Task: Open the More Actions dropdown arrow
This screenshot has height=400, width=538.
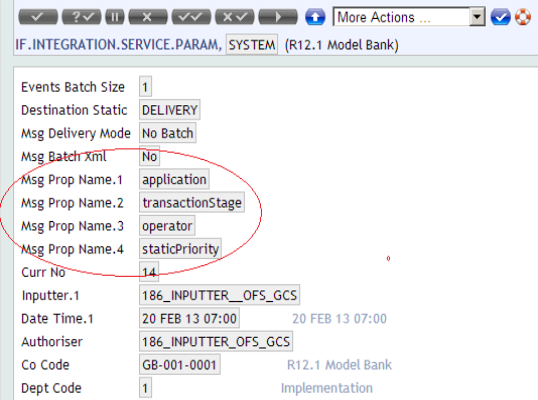Action: (477, 17)
